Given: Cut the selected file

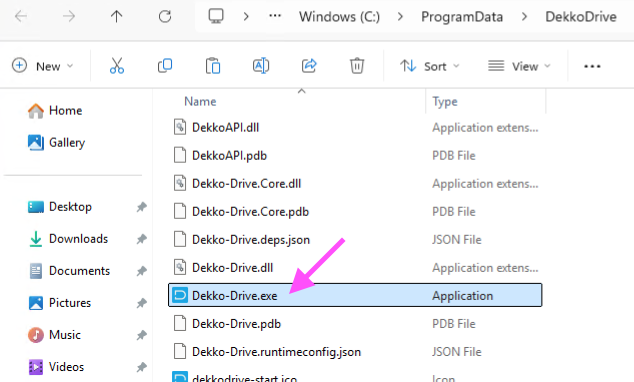Looking at the screenshot, I should click(x=117, y=65).
